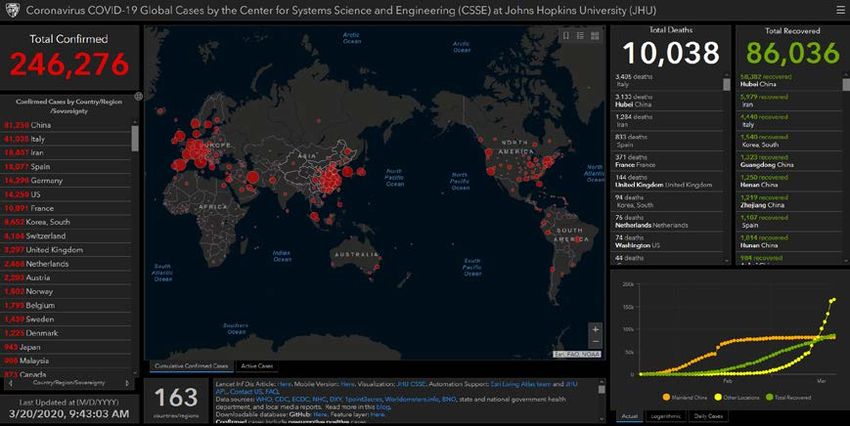Click the Esri, FAO, NOAA map attribution
The height and width of the screenshot is (426, 850).
[x=577, y=354]
